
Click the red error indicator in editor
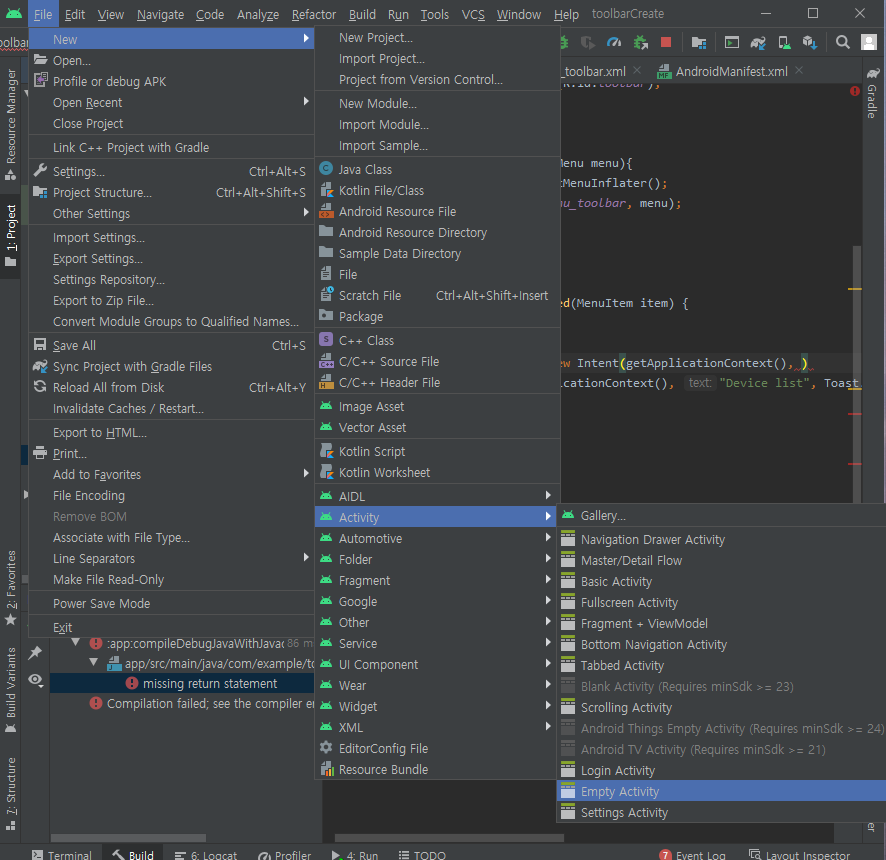click(x=854, y=91)
